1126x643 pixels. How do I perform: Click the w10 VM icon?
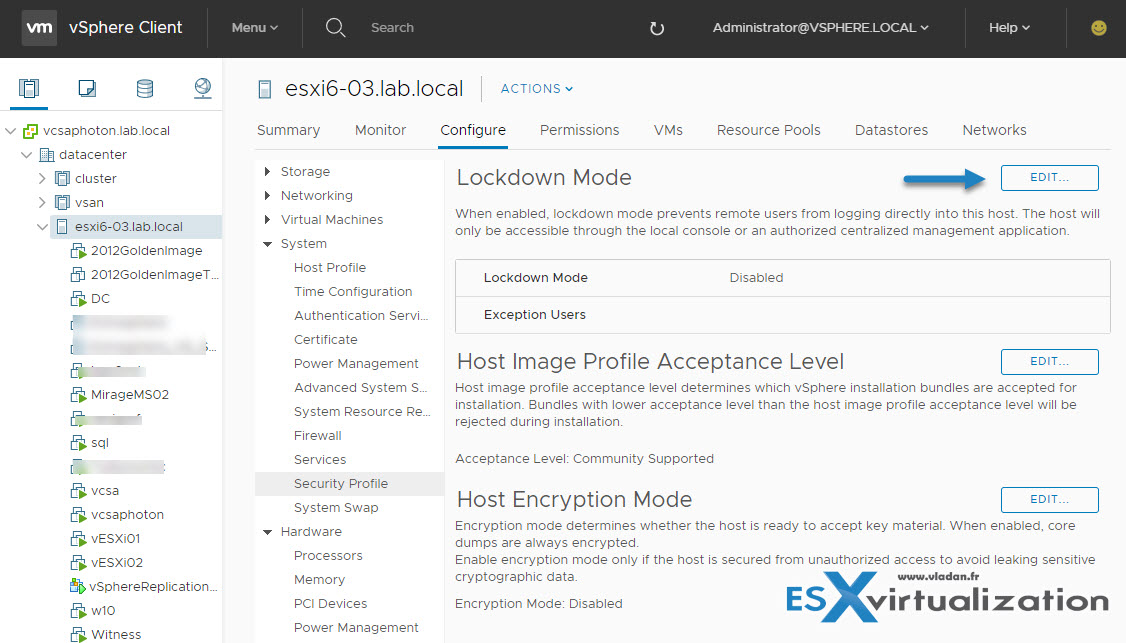pos(78,611)
